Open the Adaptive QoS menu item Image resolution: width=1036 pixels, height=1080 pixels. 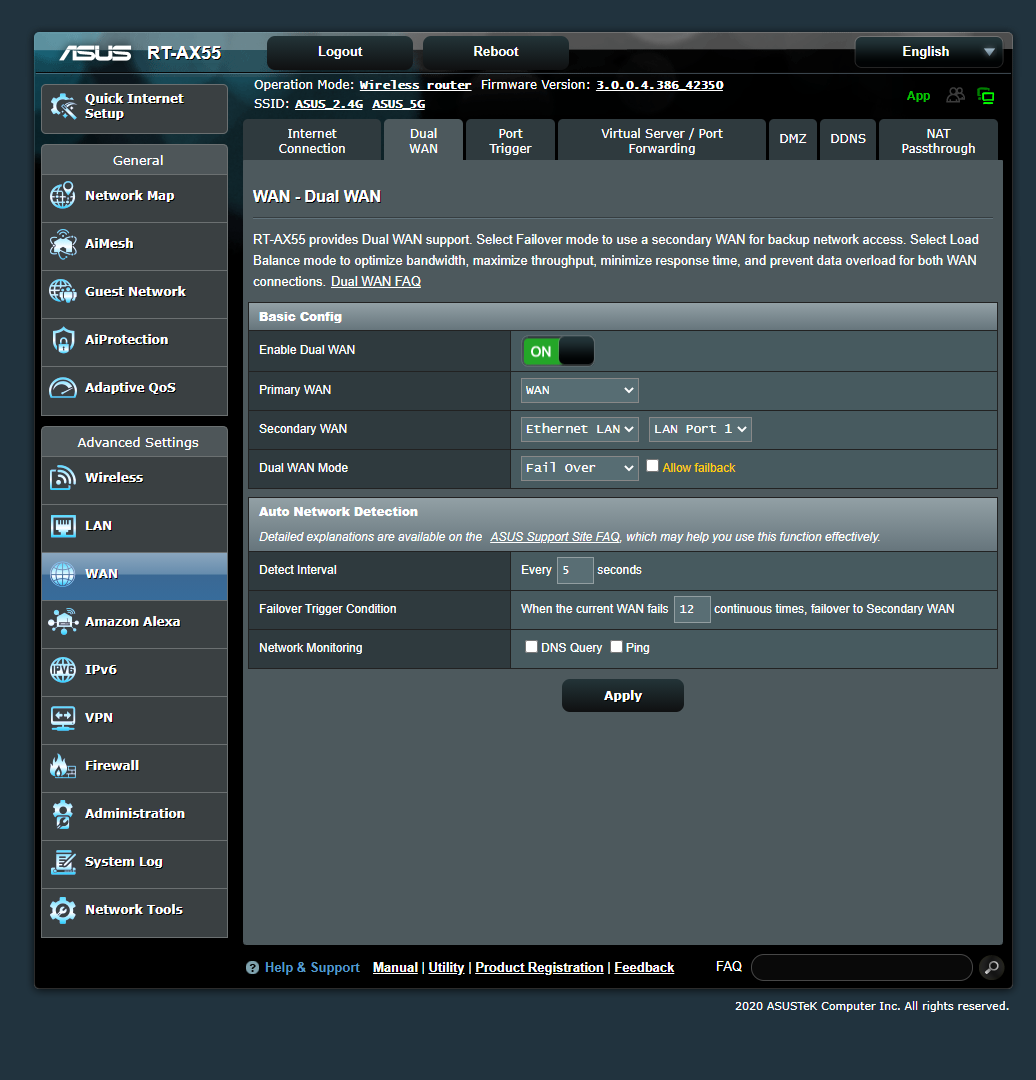134,391
